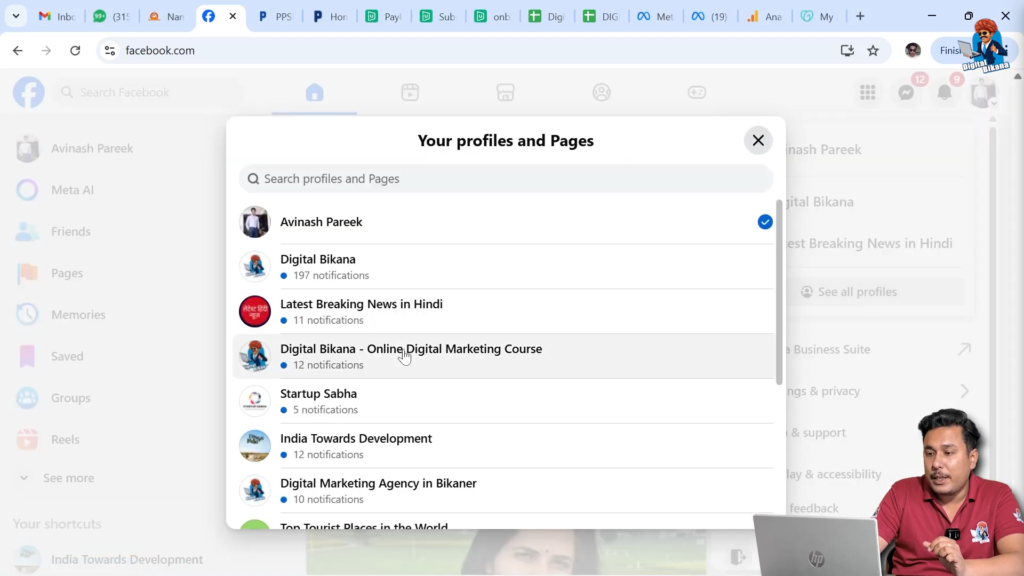
Task: Open the Groups tab icon in top bar
Action: tap(601, 92)
